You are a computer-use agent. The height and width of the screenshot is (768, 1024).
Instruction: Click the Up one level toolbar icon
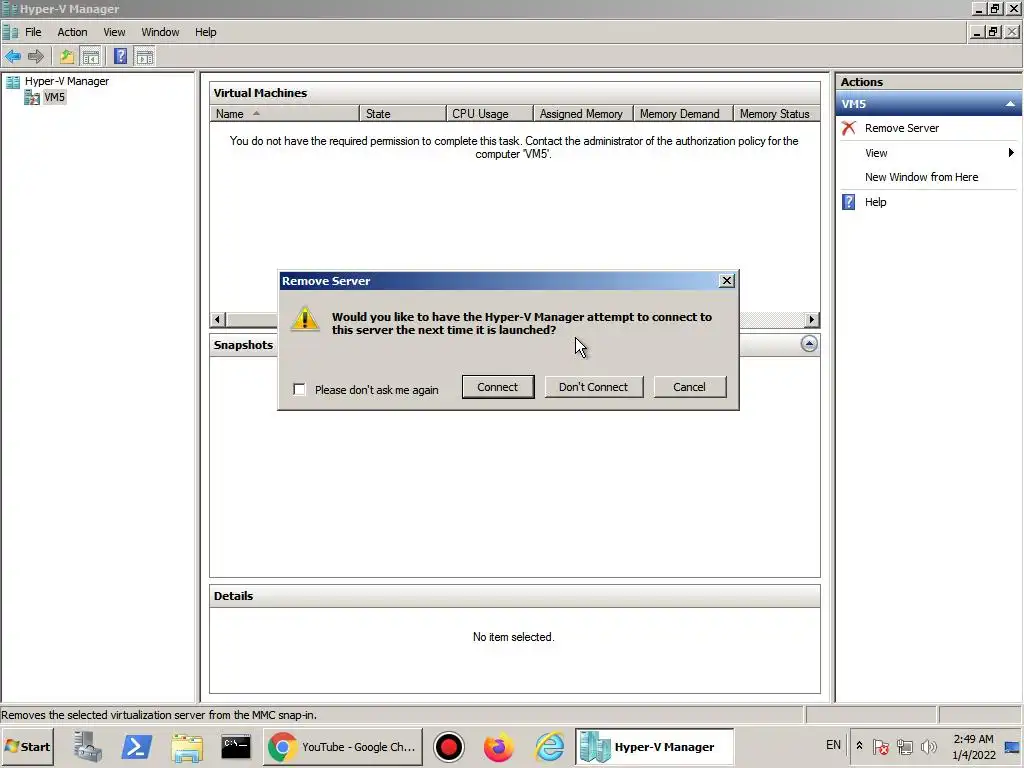tap(67, 57)
